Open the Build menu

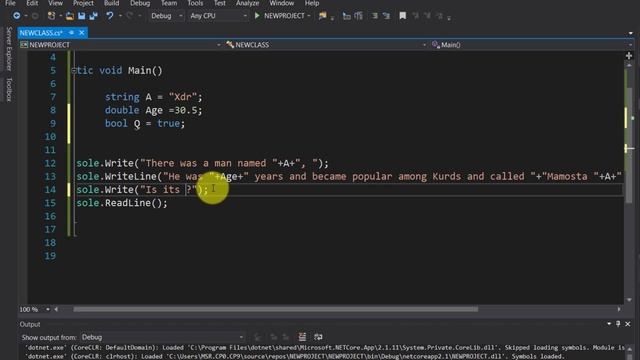[x=111, y=3]
